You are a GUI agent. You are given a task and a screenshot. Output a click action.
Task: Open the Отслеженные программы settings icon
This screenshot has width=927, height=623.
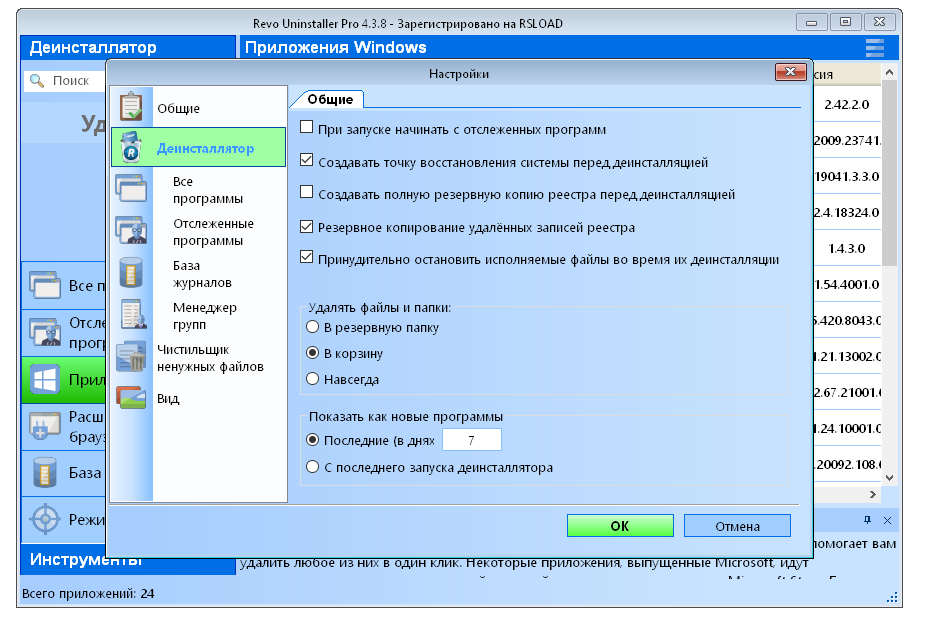(x=131, y=231)
